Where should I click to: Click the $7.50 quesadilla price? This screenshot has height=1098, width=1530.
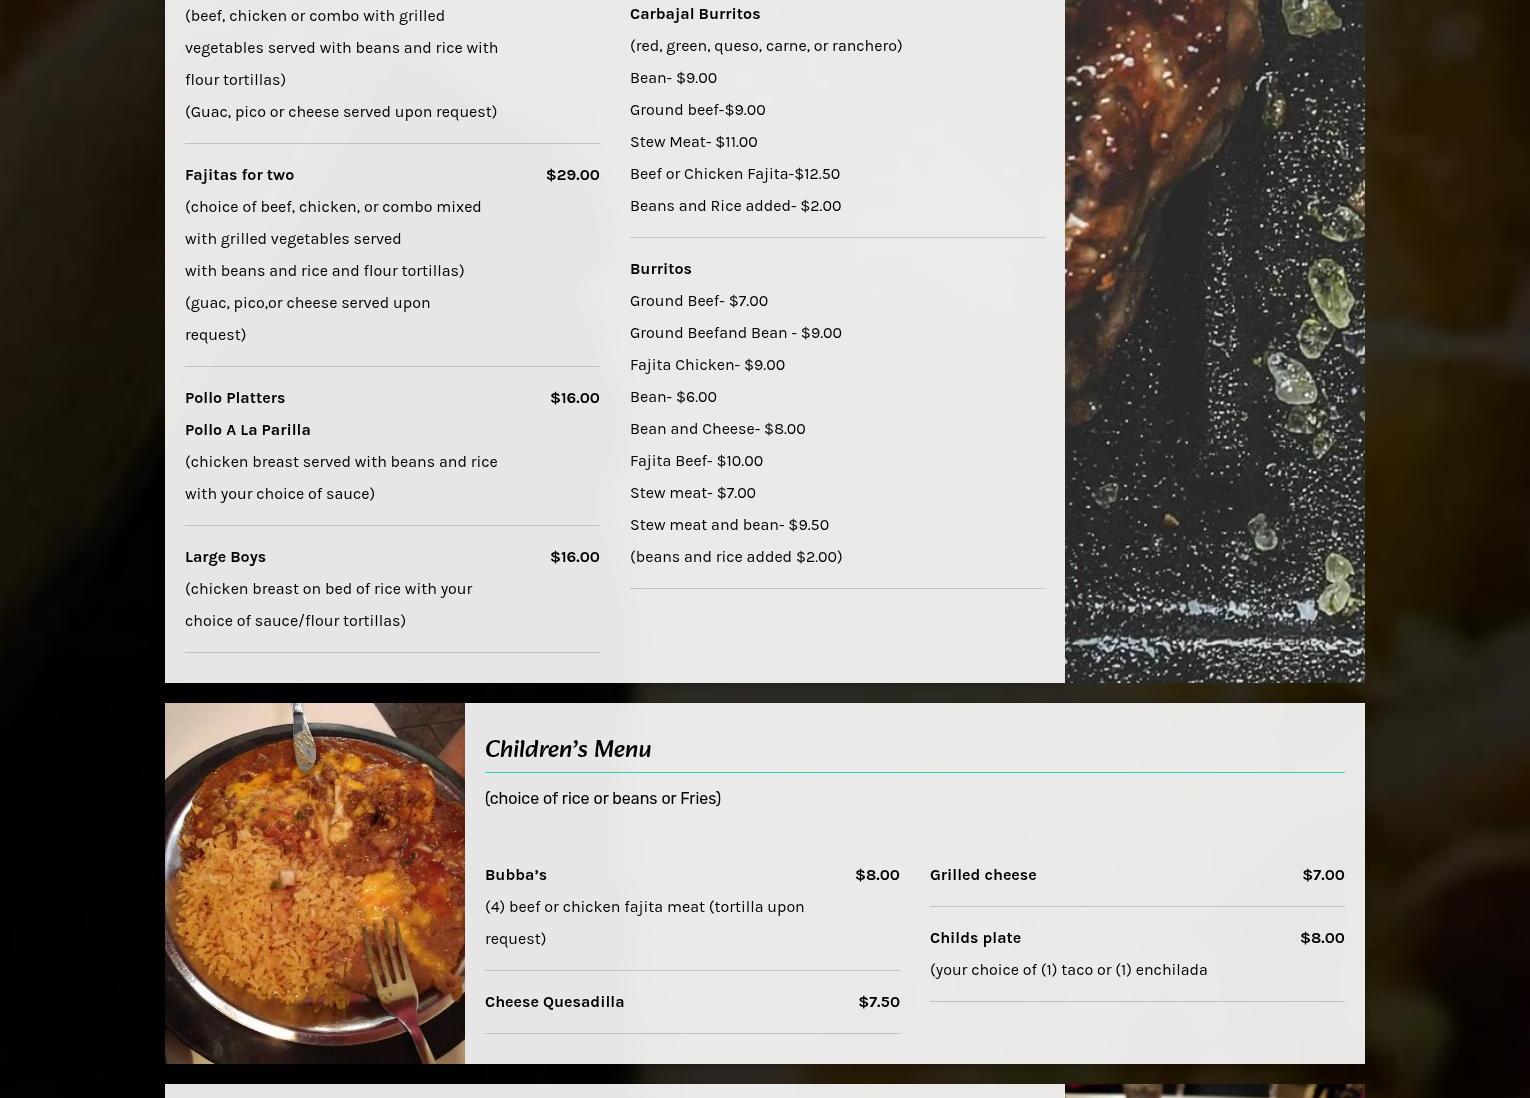pos(879,1002)
